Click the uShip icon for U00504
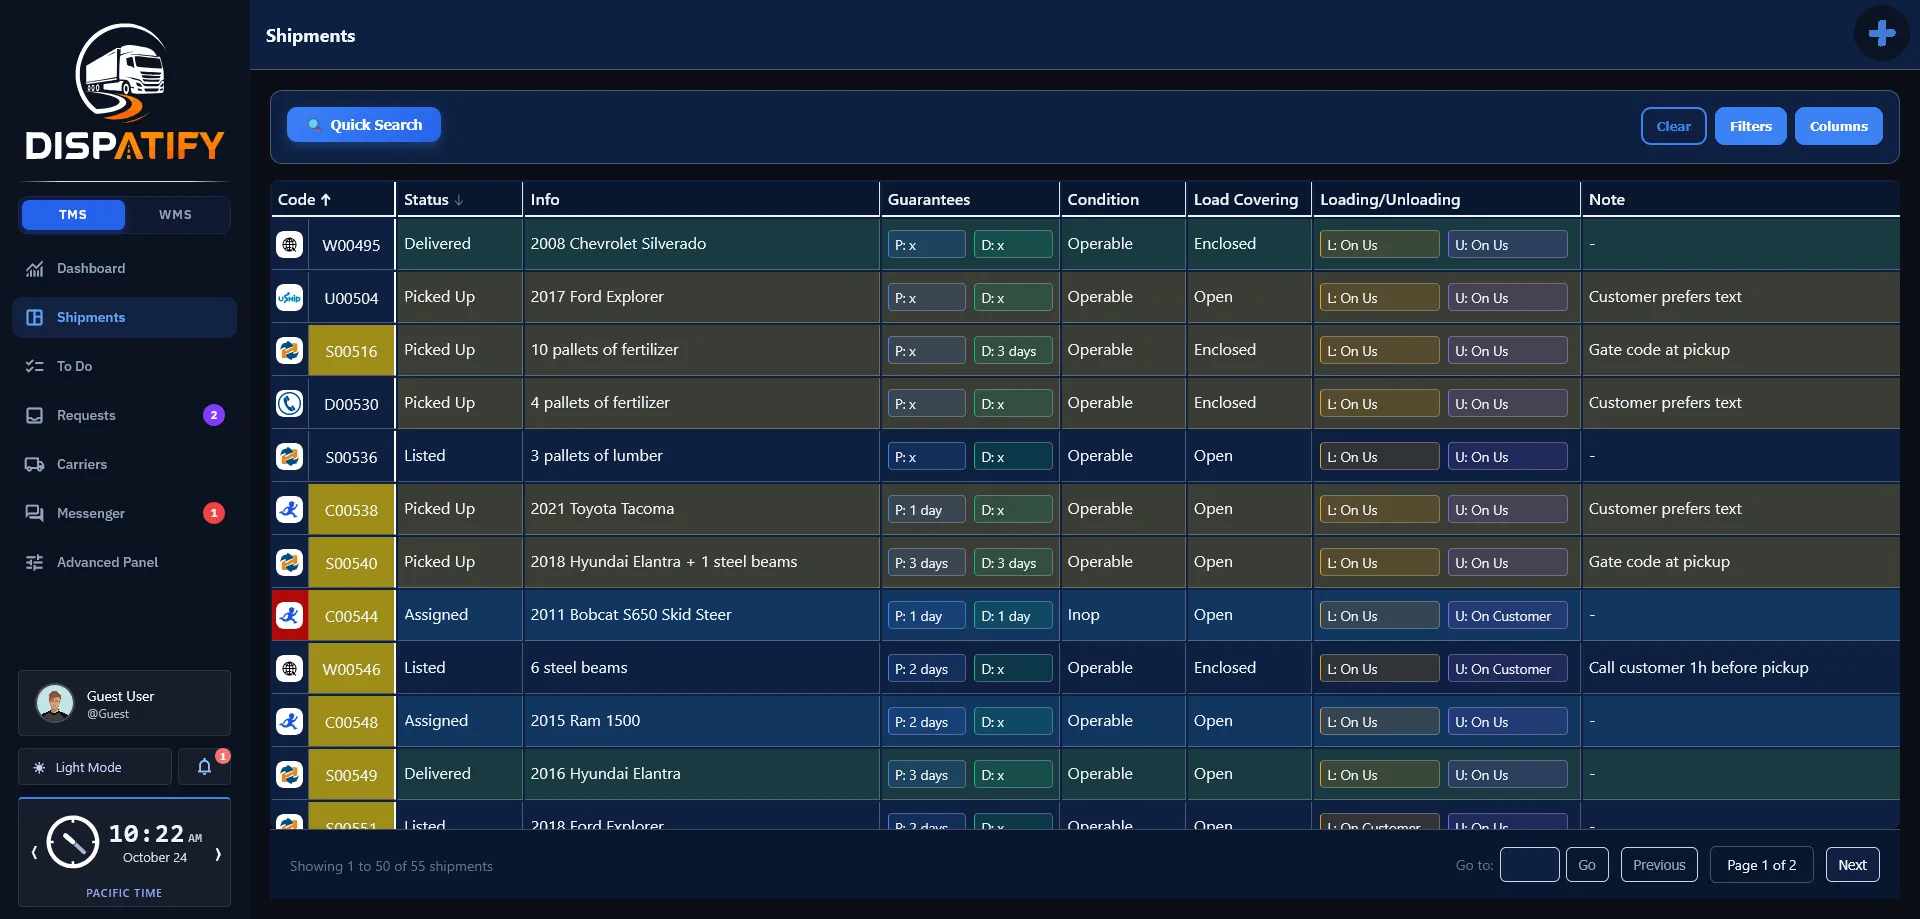 point(290,298)
